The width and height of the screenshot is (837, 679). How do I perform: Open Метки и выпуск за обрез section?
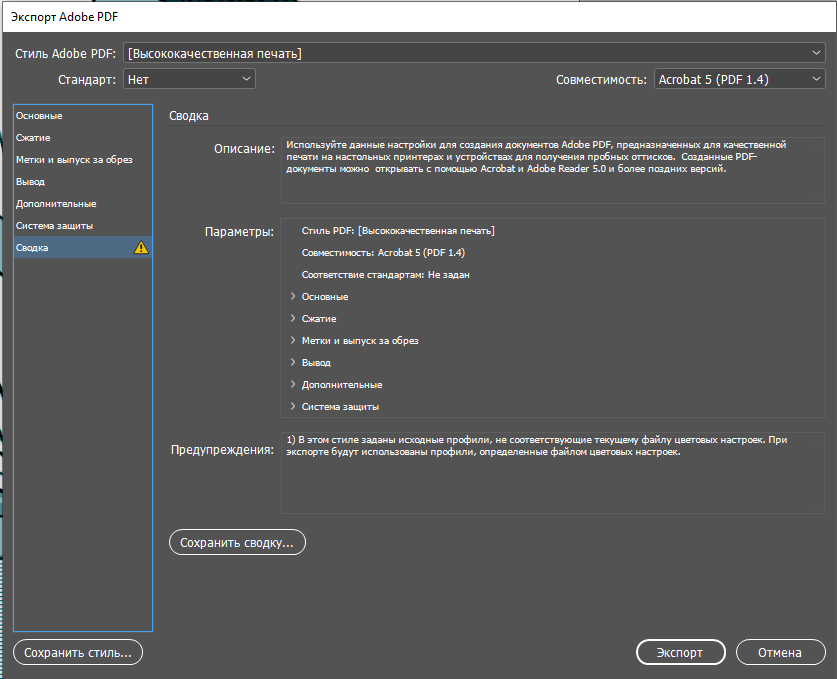[83, 160]
